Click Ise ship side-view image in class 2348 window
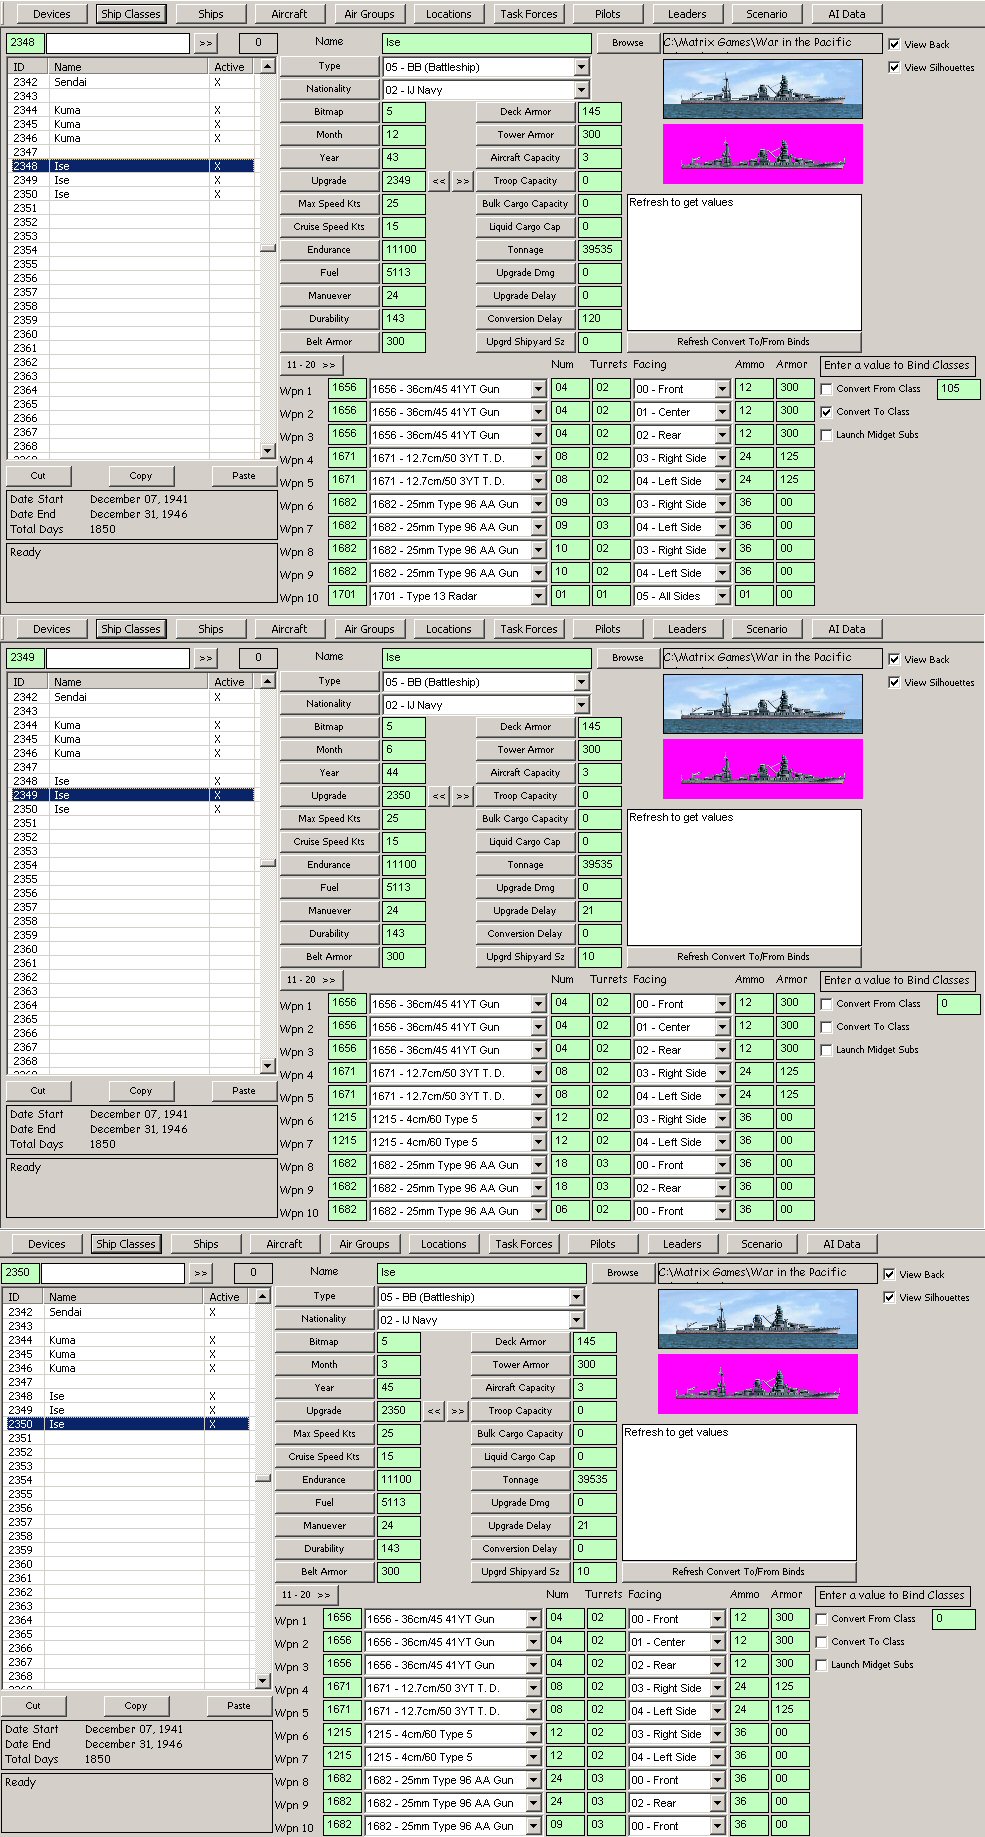Screen dimensions: 985x1837 762,89
